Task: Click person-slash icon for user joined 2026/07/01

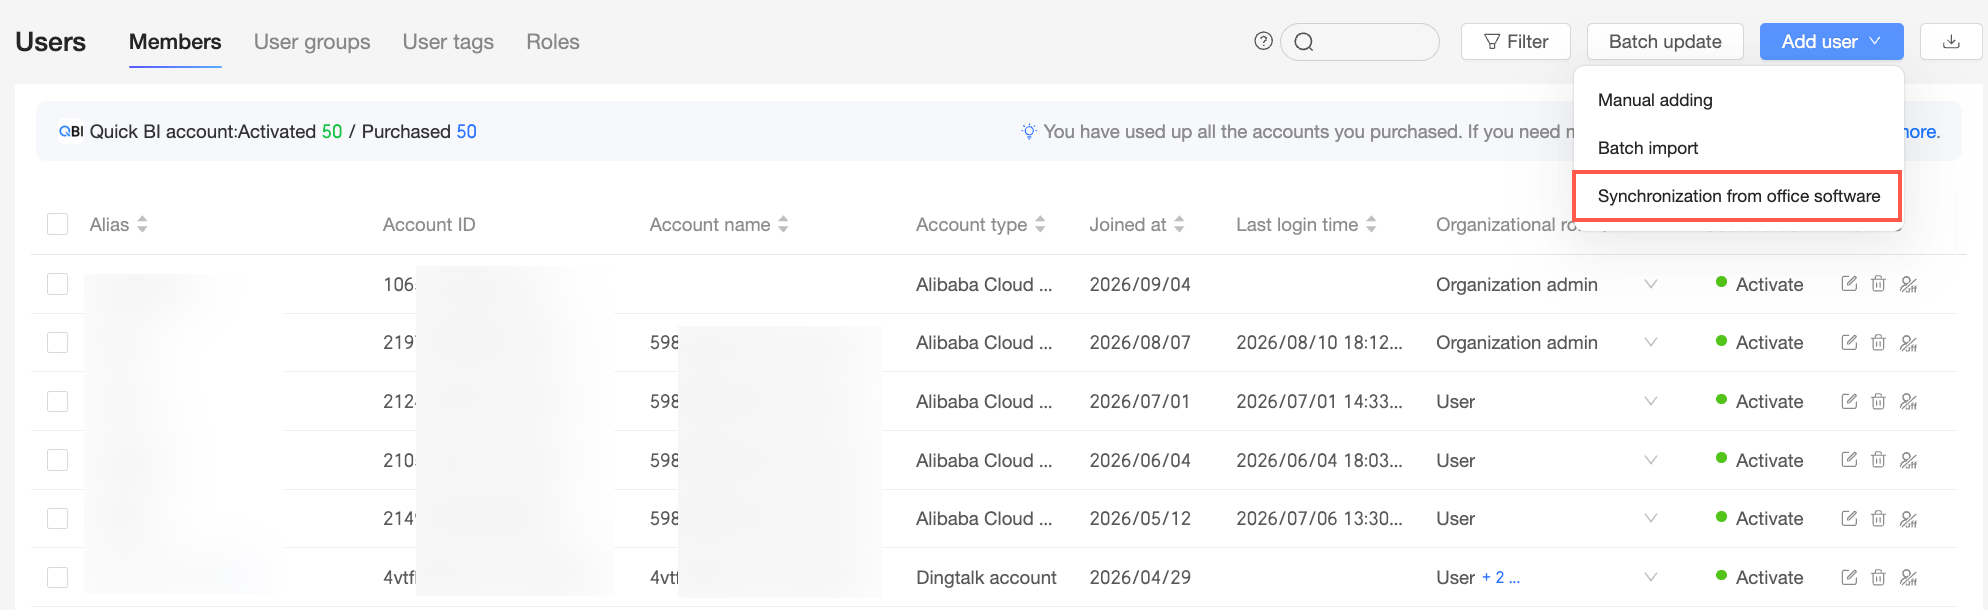Action: (1908, 401)
